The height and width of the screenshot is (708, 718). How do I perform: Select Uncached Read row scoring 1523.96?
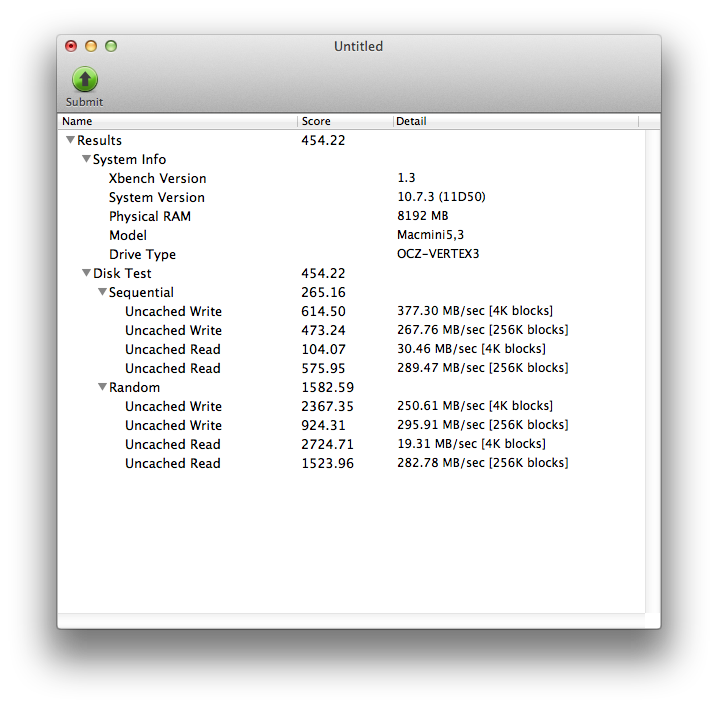[x=351, y=463]
